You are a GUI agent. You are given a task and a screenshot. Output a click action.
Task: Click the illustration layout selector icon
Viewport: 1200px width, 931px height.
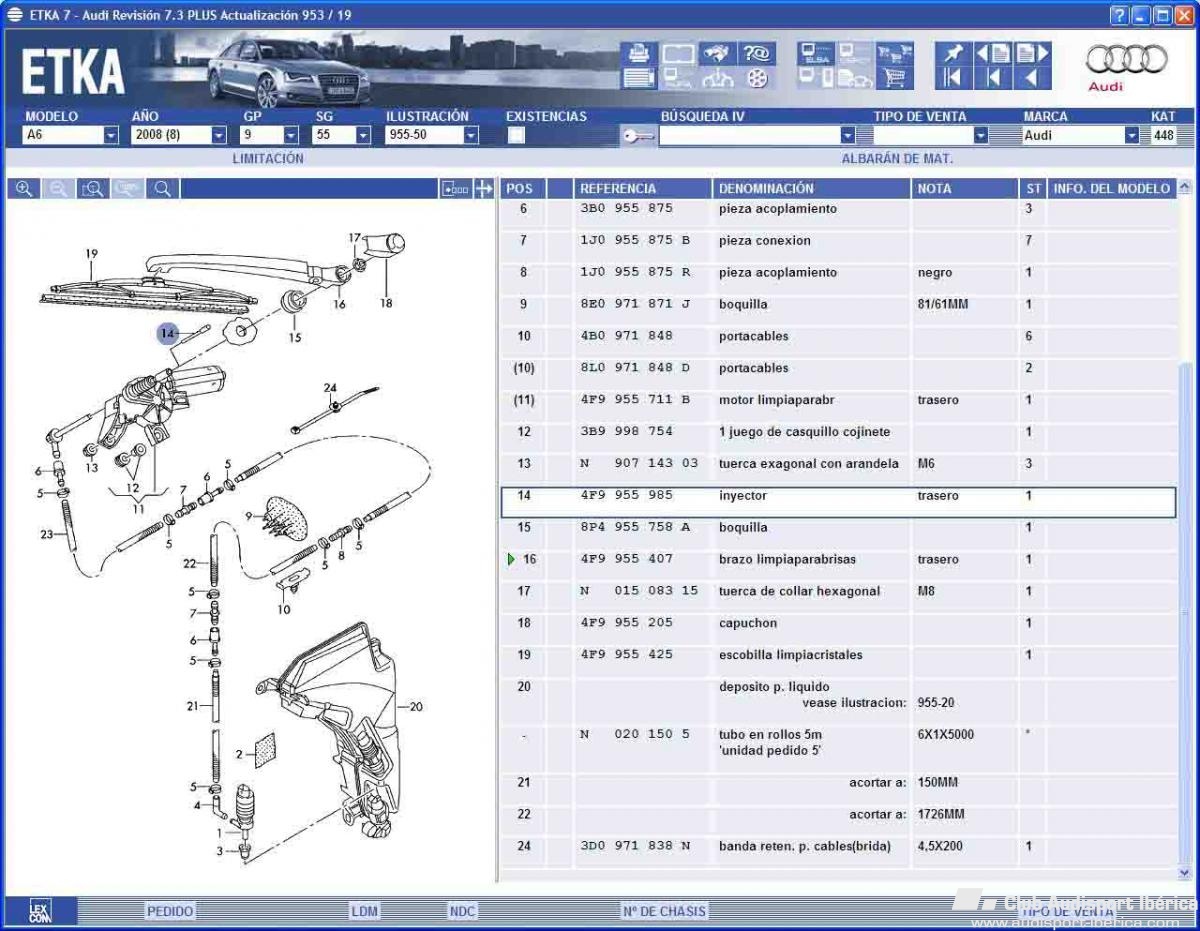[455, 188]
